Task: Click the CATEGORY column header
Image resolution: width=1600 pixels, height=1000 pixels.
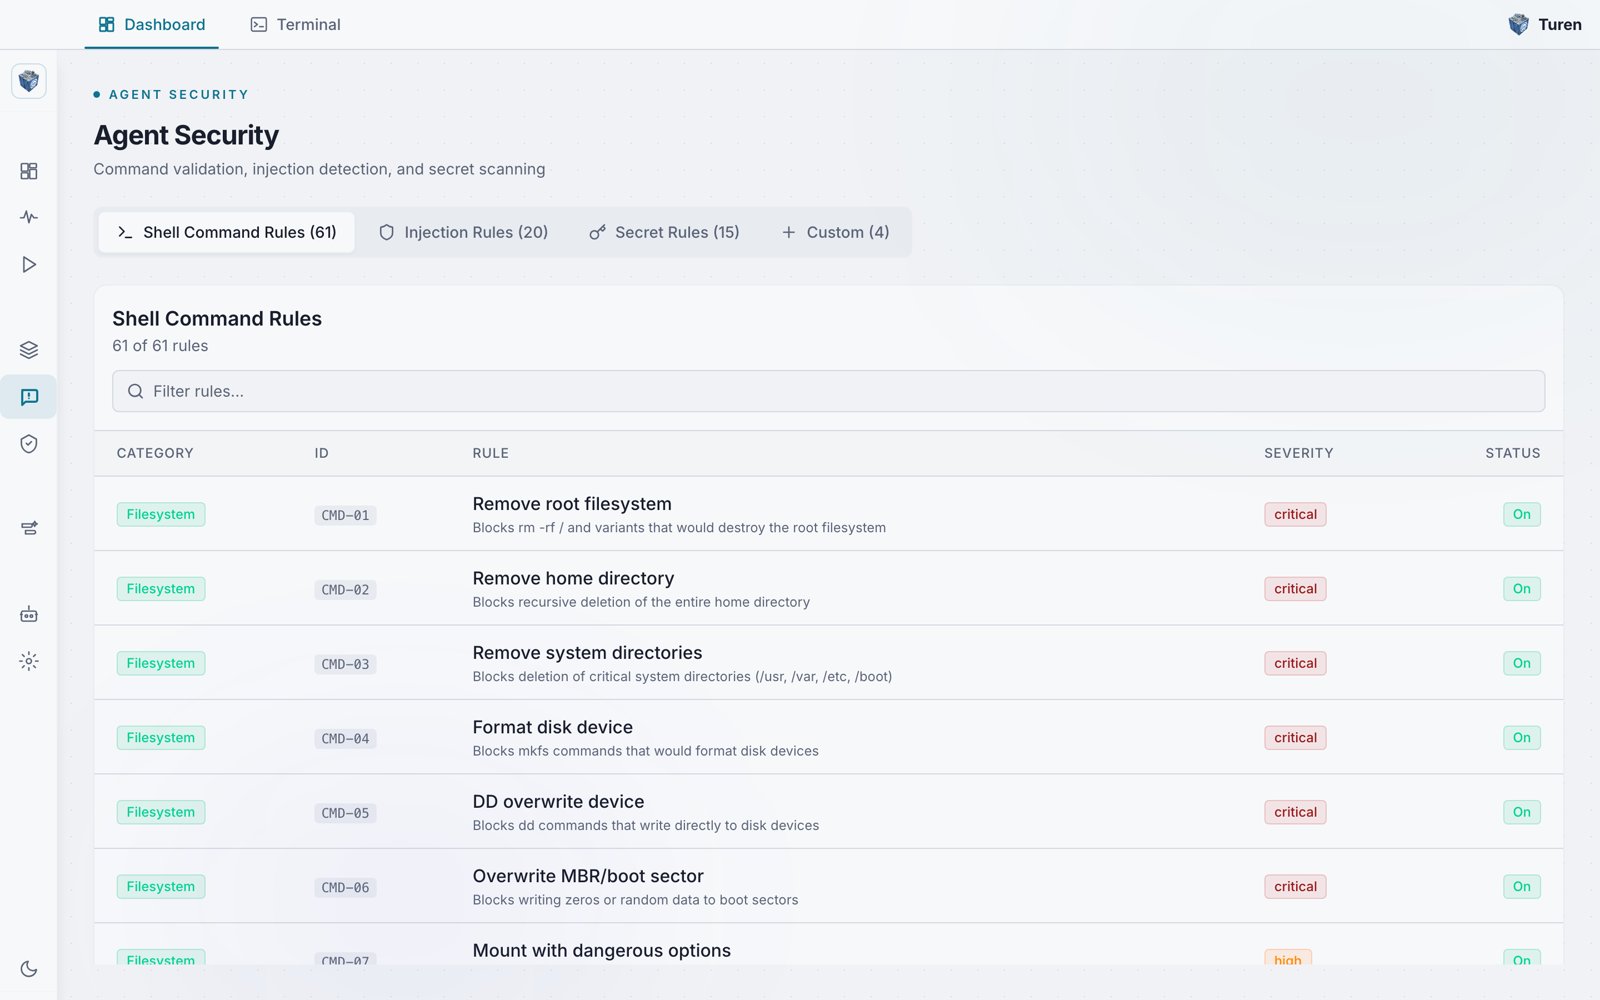Action: [155, 453]
